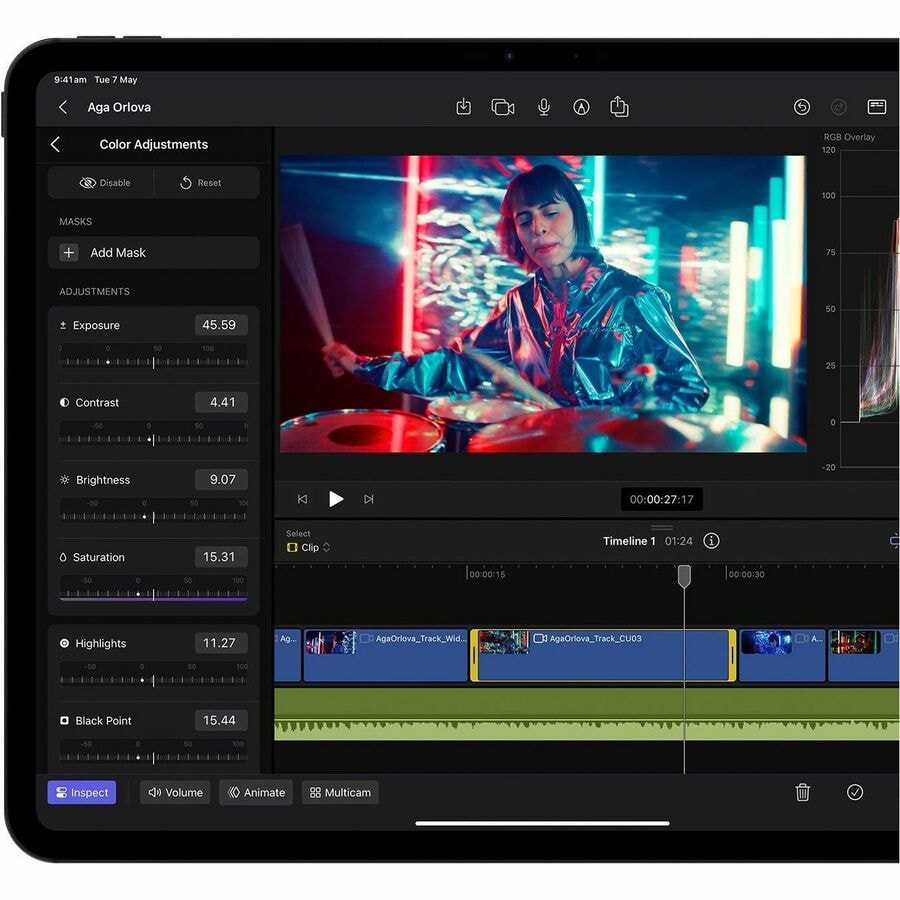Tap the timeline playhead handle
The width and height of the screenshot is (900, 900).
(x=684, y=576)
